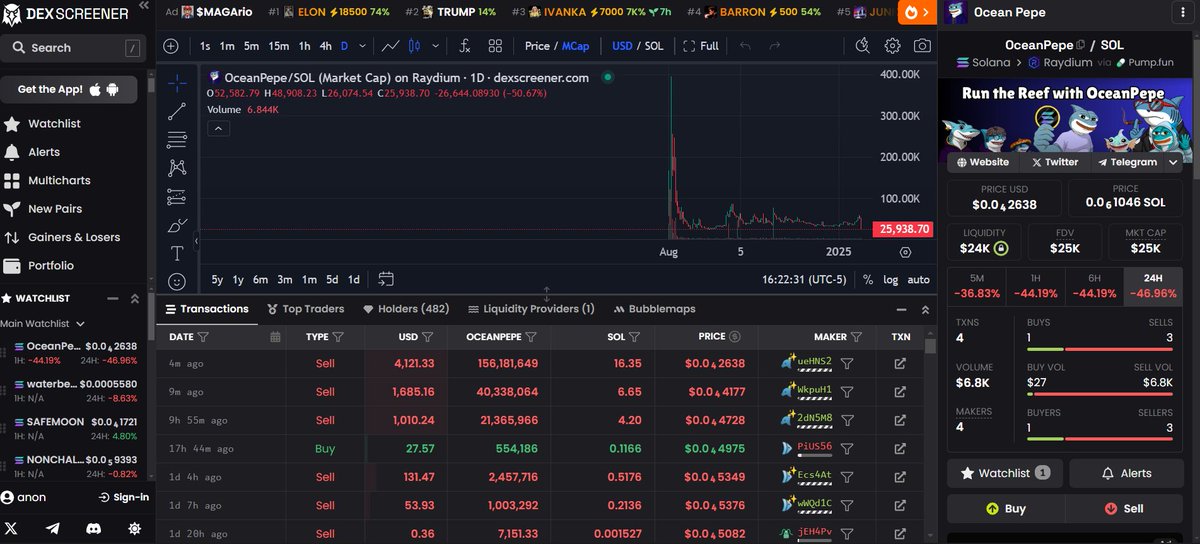Select the trend line drawing tool
The height and width of the screenshot is (544, 1200).
(x=177, y=111)
